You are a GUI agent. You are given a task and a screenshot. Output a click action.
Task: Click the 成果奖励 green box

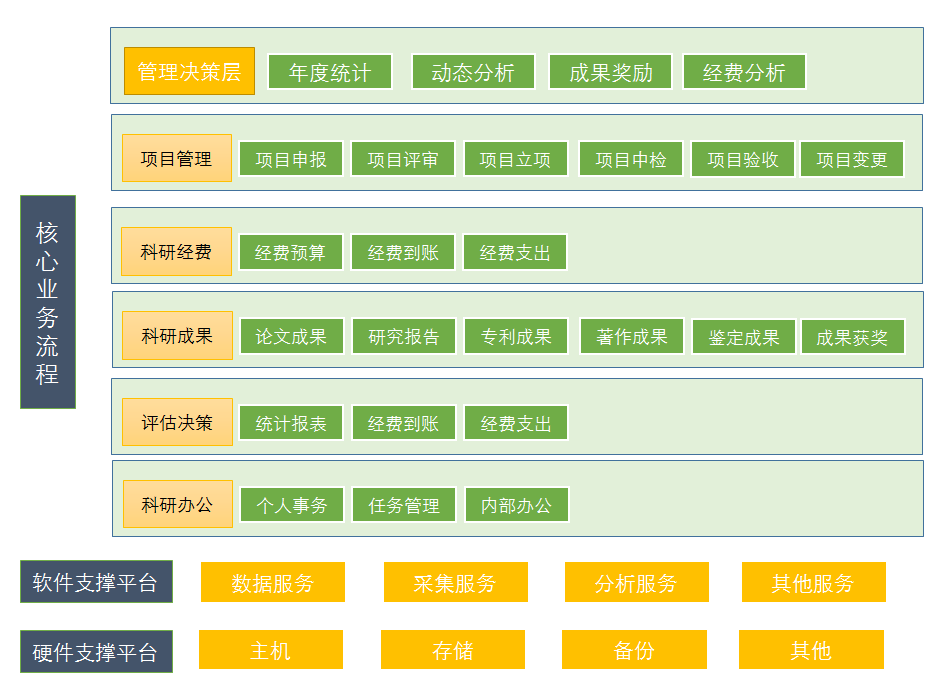[610, 72]
